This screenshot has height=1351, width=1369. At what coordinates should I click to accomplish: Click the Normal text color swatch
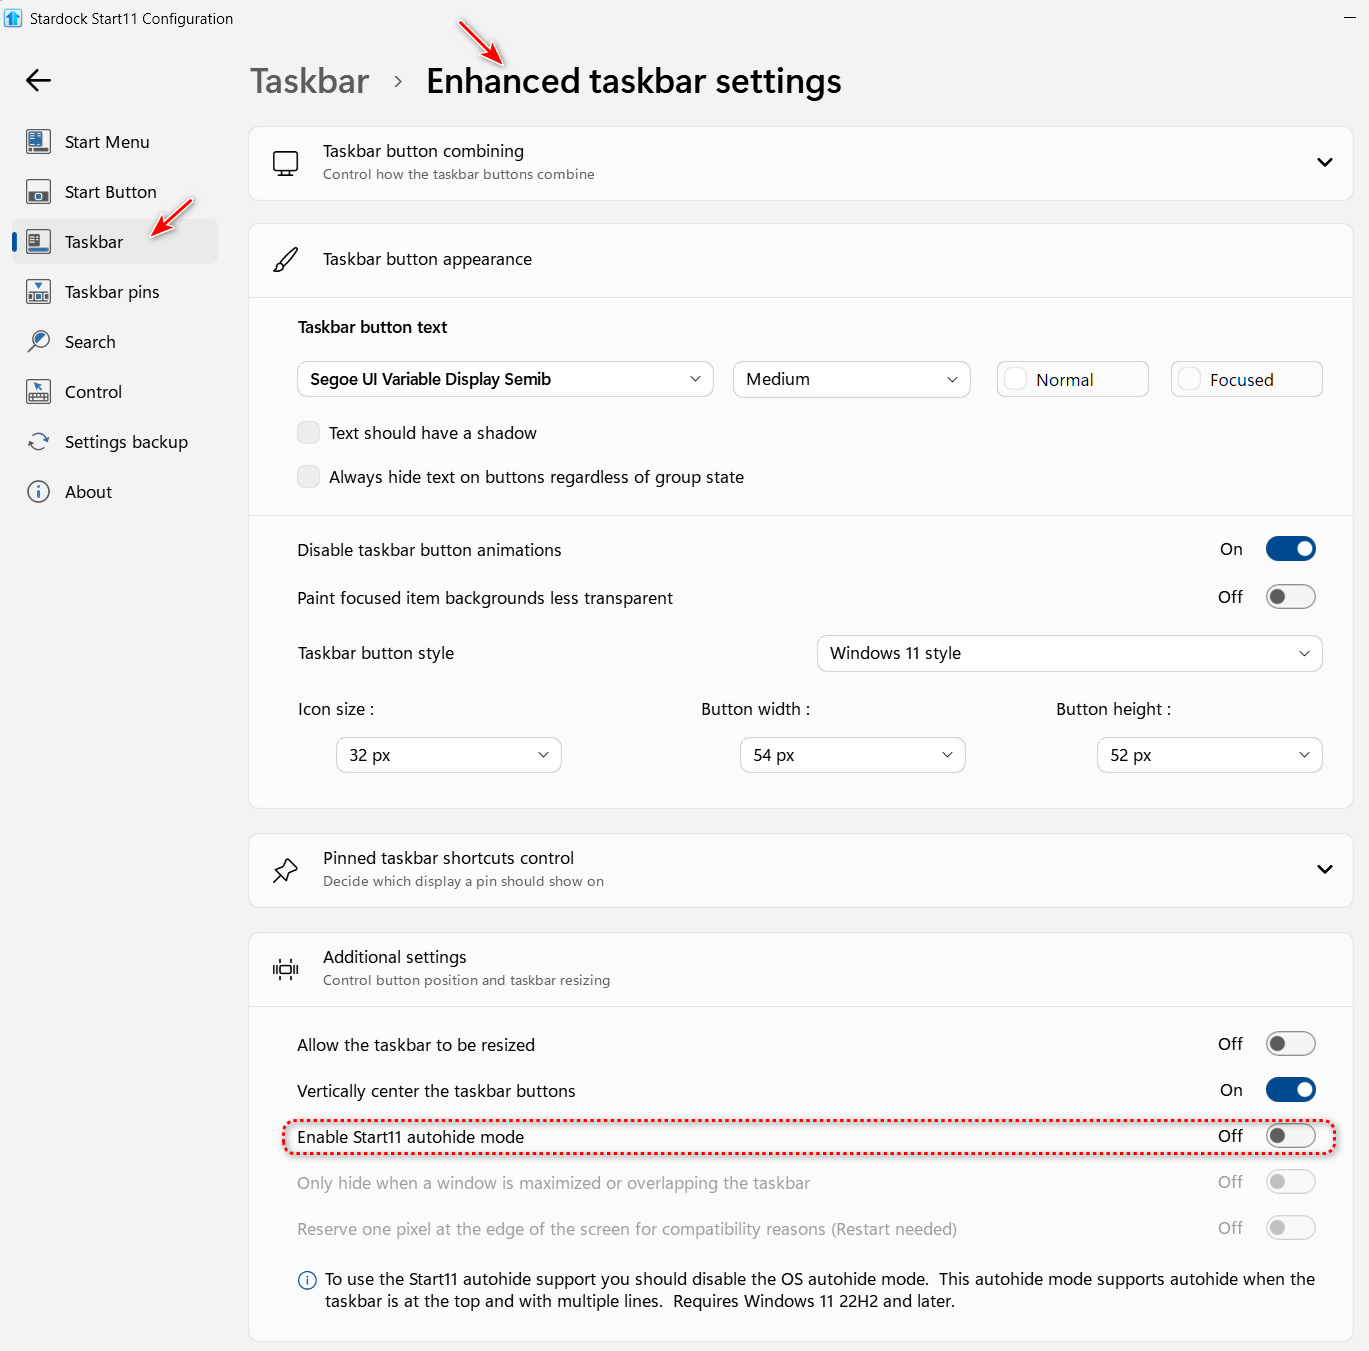point(1016,379)
